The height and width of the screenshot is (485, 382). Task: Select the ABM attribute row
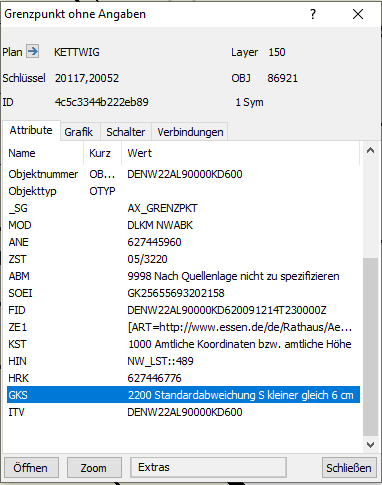(183, 276)
